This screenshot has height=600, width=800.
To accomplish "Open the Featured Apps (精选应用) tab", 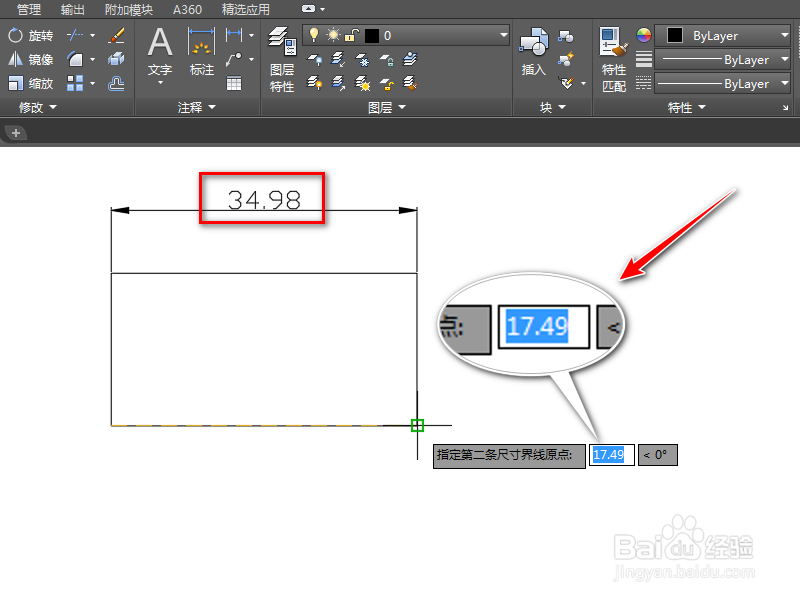I will (245, 9).
